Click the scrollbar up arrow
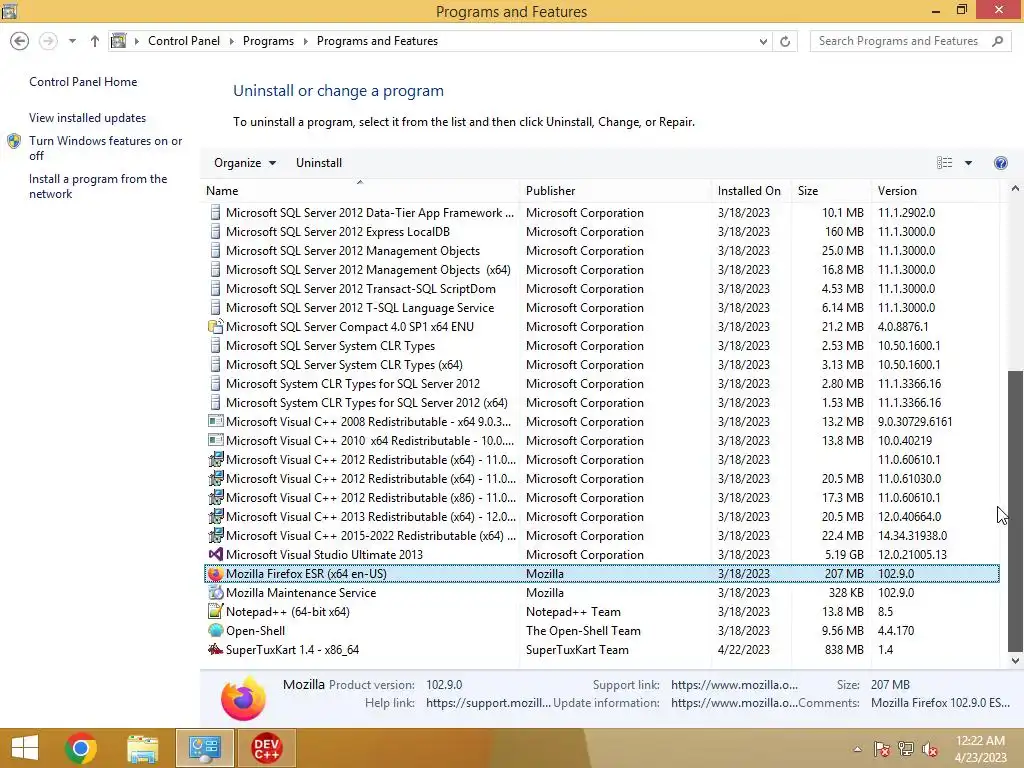This screenshot has height=768, width=1024. [x=1015, y=189]
